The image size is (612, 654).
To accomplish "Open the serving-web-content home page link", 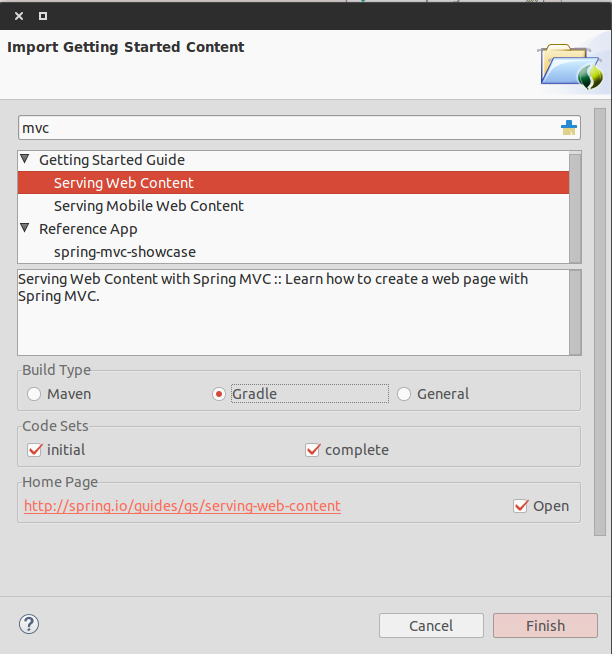I will 182,506.
